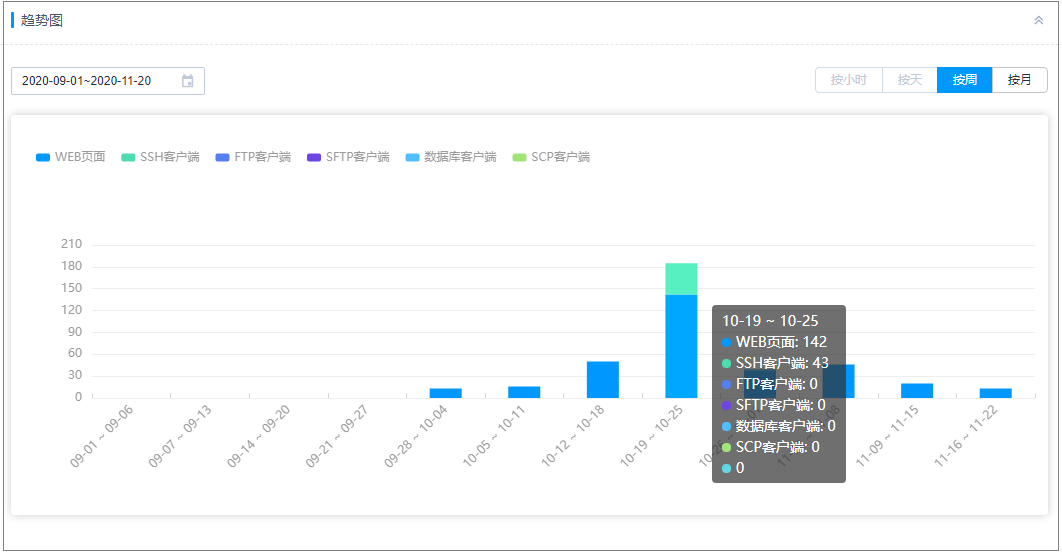The width and height of the screenshot is (1062, 553).
Task: Click the bar for 11-16 ~ 11-22
Action: click(995, 393)
